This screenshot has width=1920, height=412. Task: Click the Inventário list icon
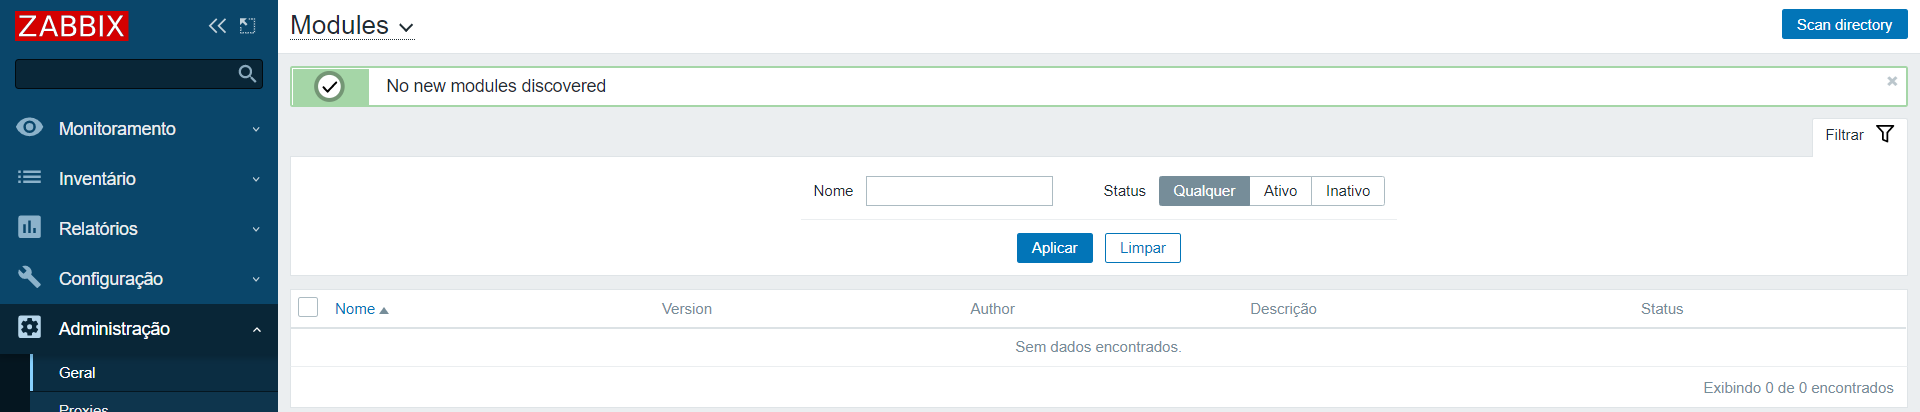[x=30, y=177]
